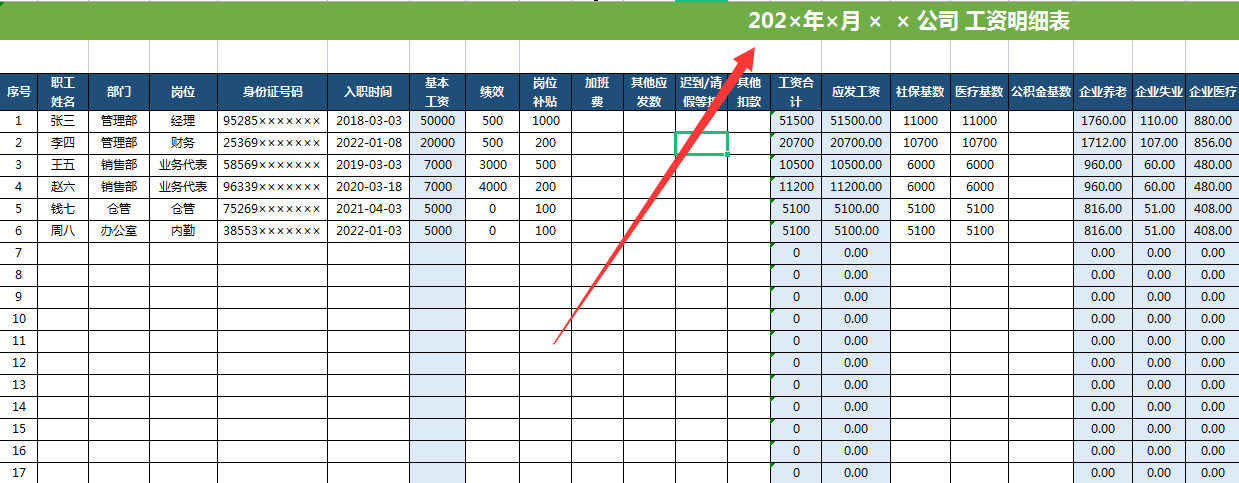The image size is (1239, 483).
Task: Click the name cell 赵六
Action: [63, 187]
